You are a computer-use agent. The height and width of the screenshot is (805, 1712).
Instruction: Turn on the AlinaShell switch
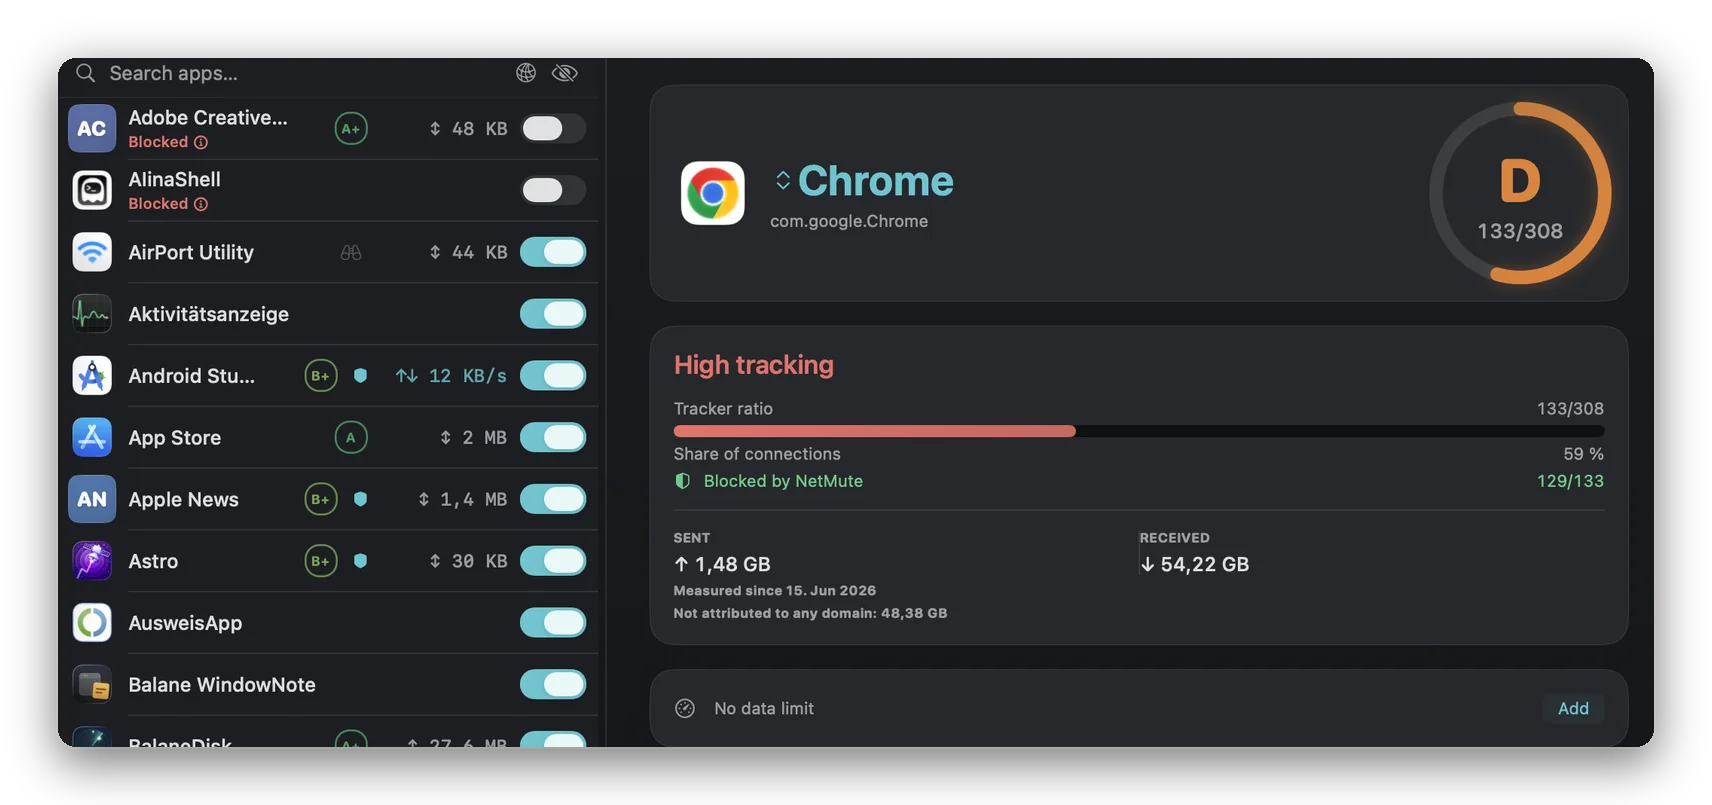(553, 190)
